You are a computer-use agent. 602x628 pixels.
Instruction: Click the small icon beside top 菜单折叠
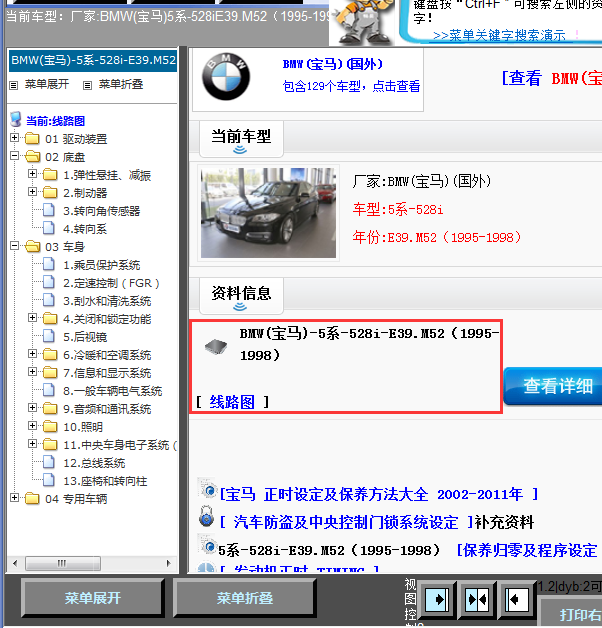point(87,85)
